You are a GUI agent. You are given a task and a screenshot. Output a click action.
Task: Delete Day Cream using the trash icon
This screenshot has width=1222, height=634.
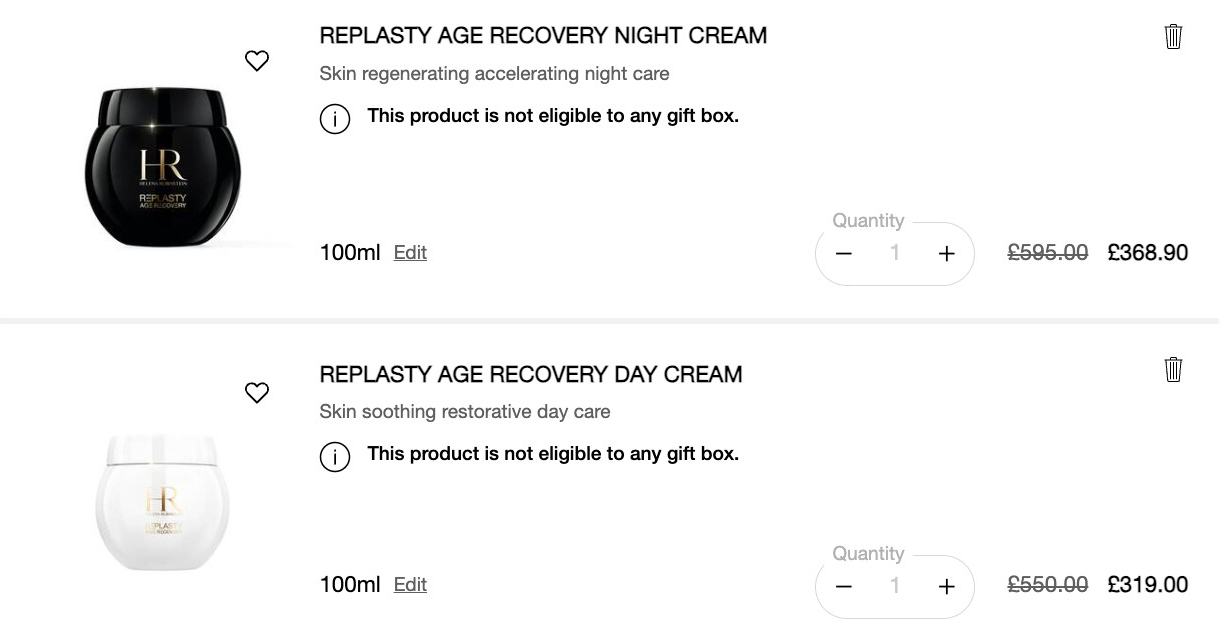coord(1173,370)
